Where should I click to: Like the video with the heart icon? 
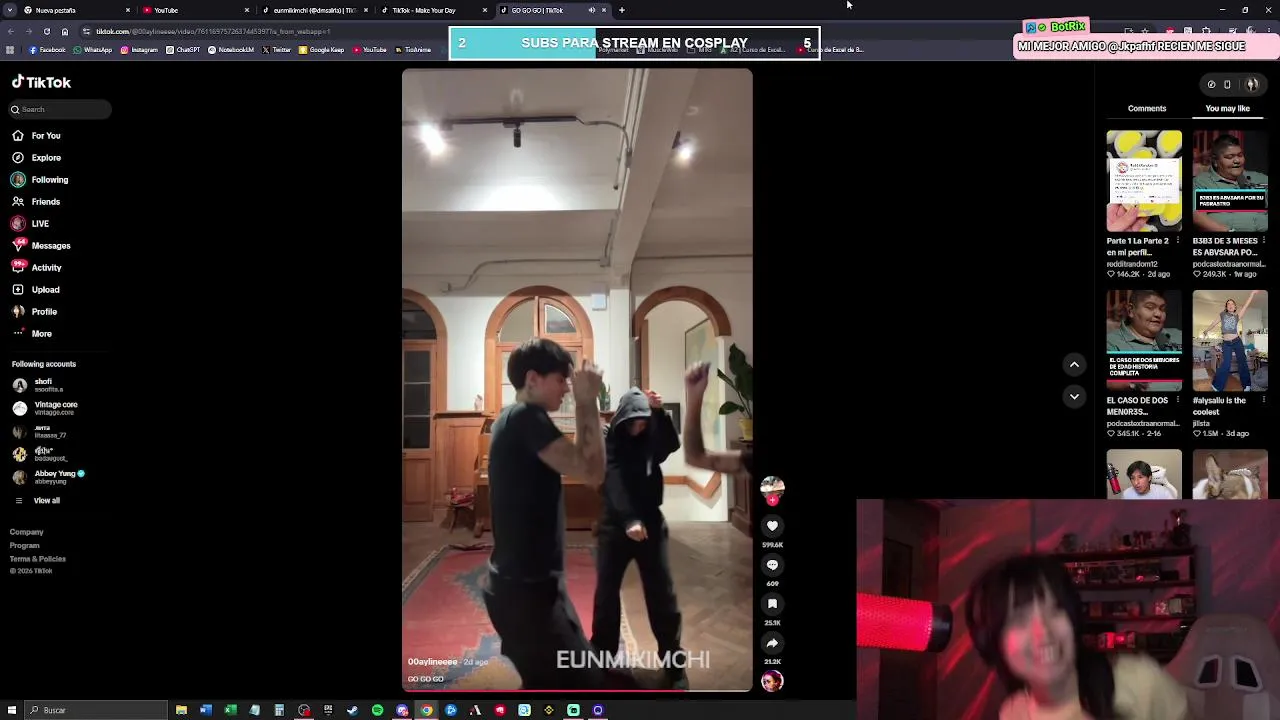772,526
